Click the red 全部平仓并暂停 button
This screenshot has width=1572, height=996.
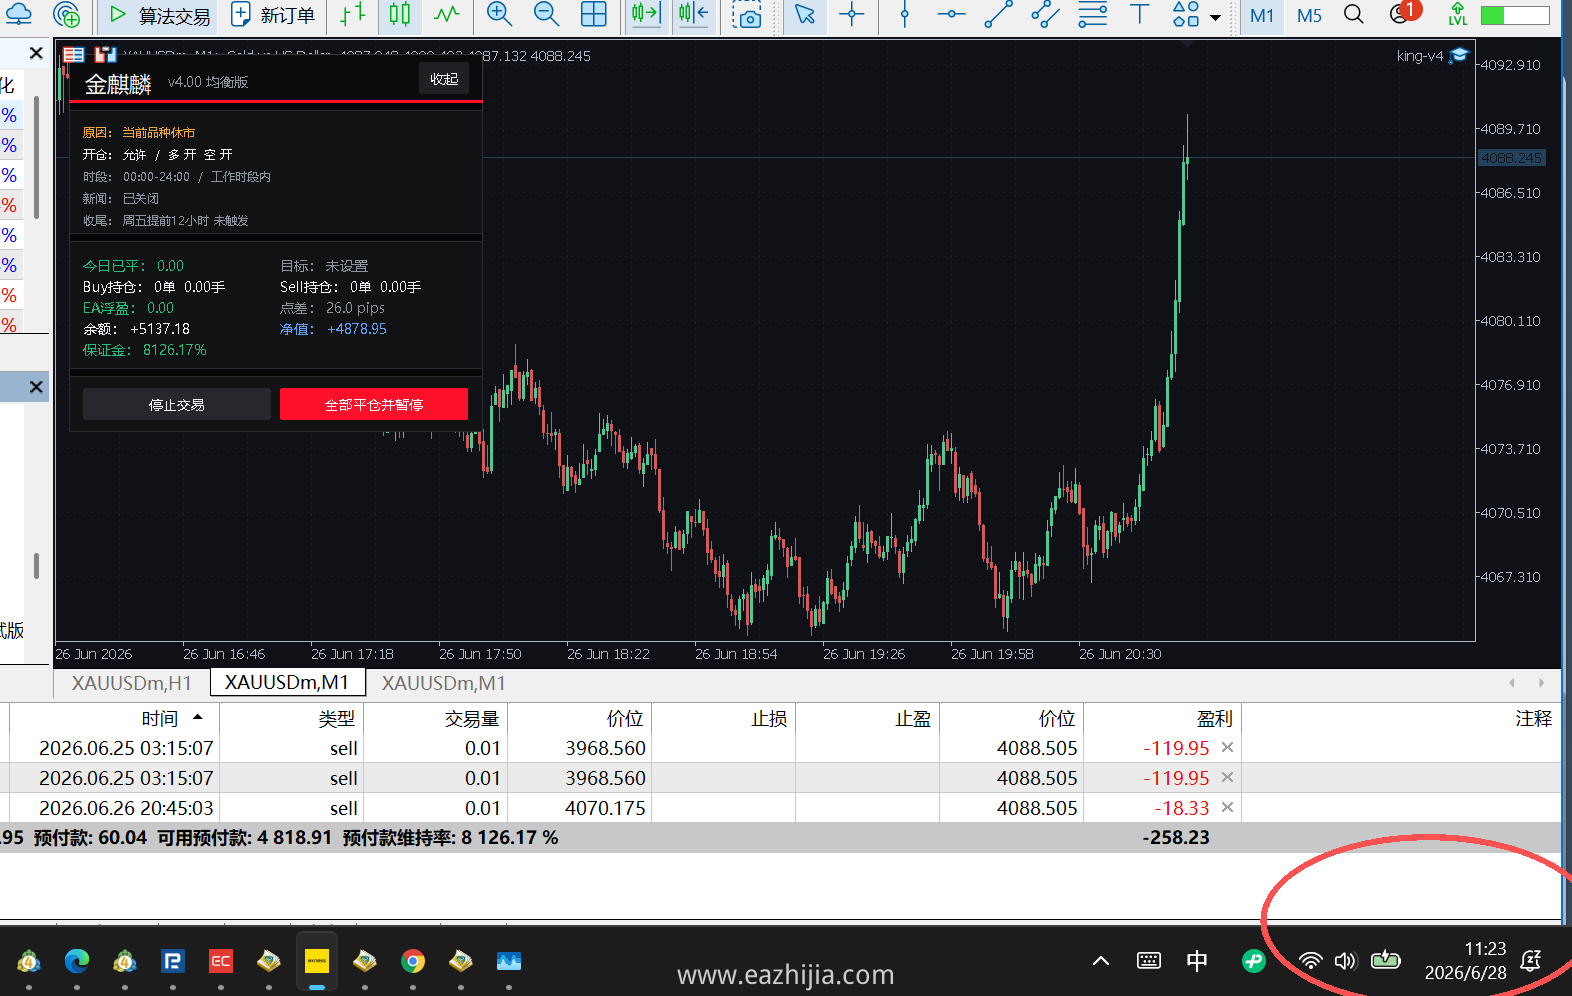click(374, 404)
